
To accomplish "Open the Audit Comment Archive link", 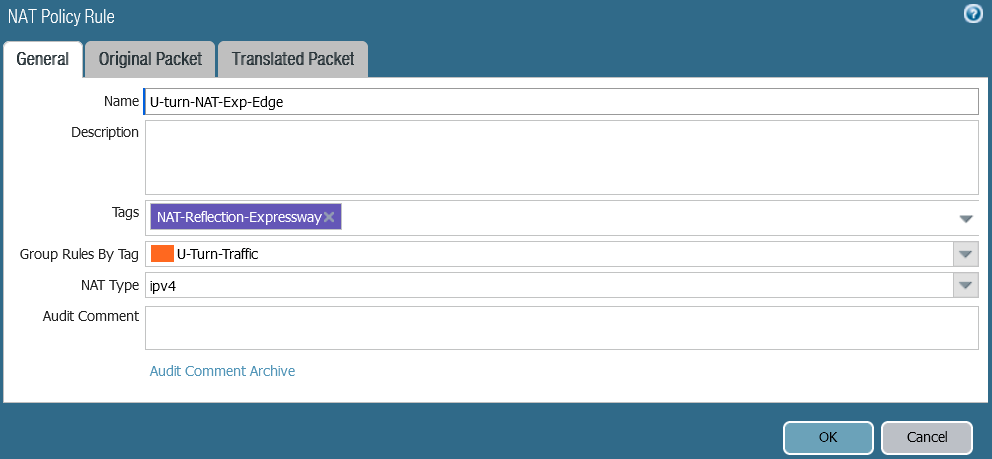I will (x=222, y=371).
